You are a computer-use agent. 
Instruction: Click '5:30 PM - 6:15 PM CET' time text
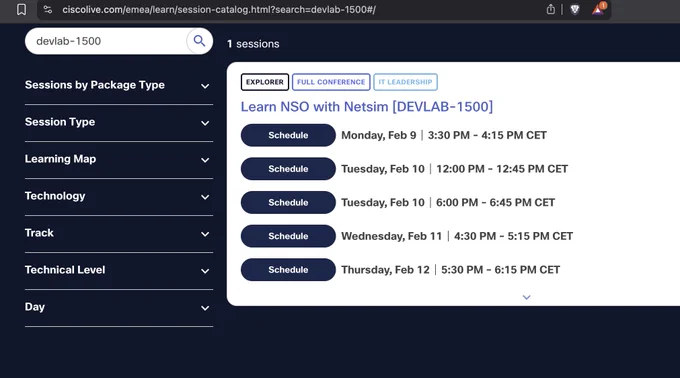click(x=500, y=270)
